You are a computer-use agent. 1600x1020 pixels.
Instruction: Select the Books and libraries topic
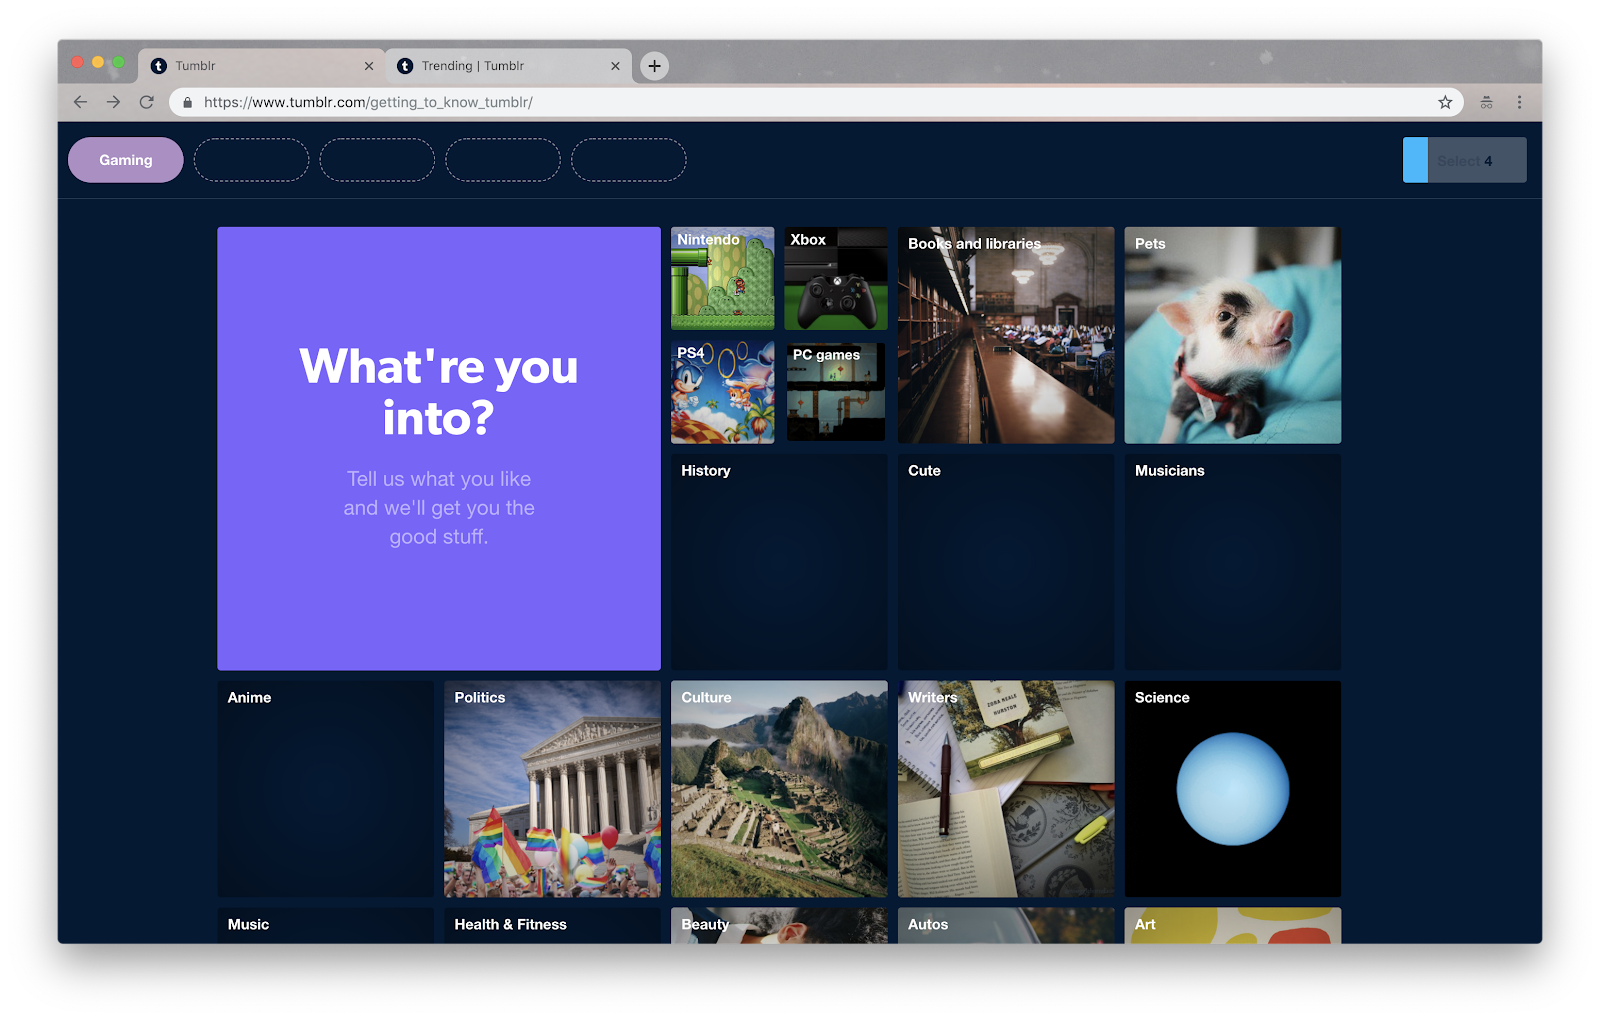click(1006, 335)
